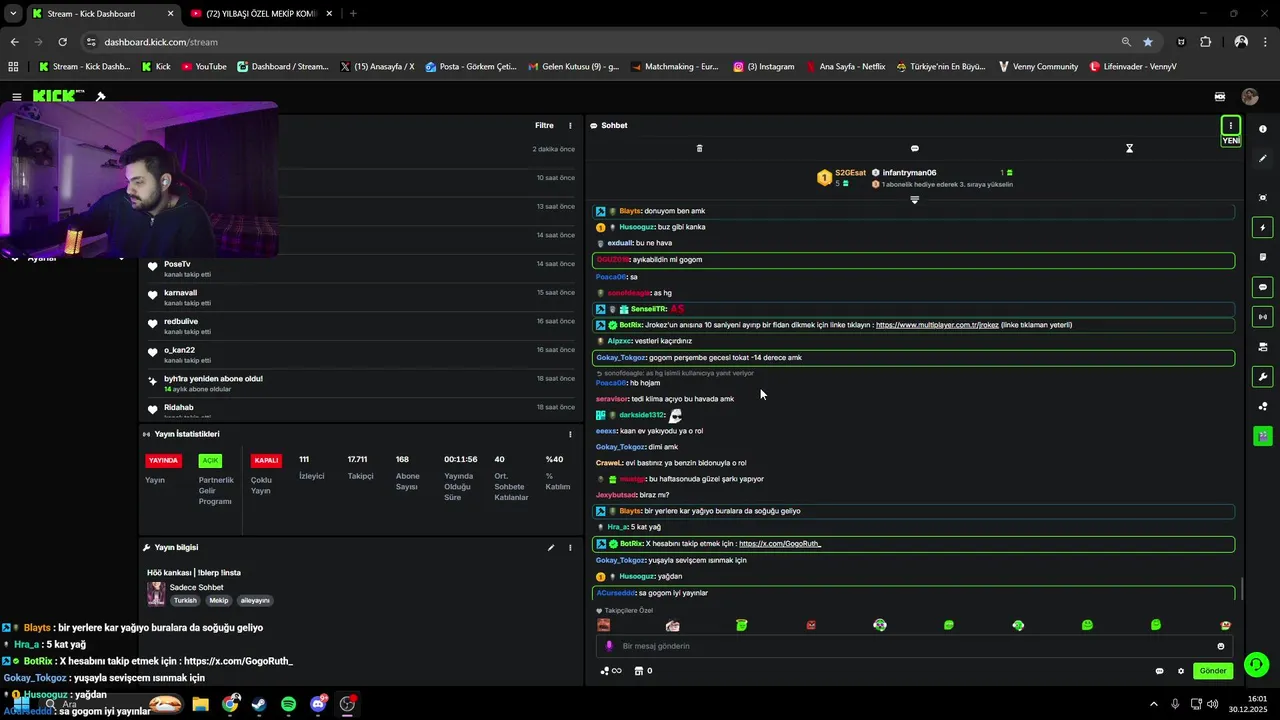The height and width of the screenshot is (720, 1280).
Task: Open the pencil edit icon in right sidebar
Action: [1263, 158]
